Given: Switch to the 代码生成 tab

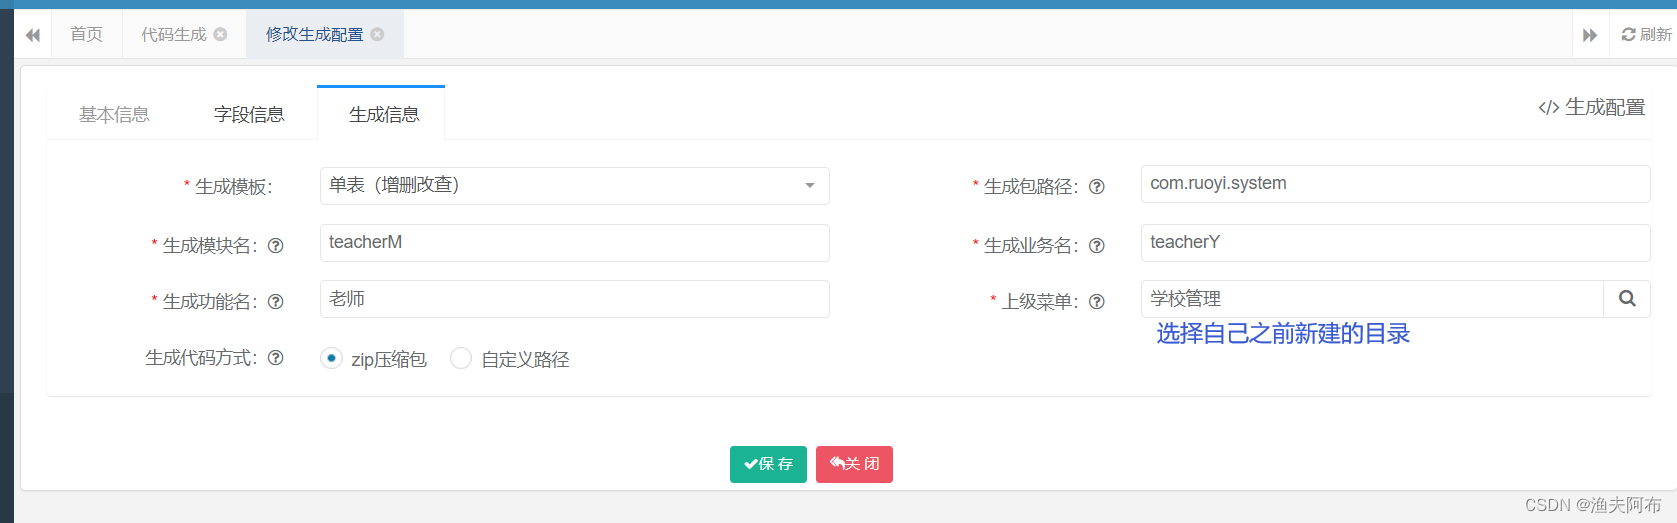Looking at the screenshot, I should click(174, 34).
